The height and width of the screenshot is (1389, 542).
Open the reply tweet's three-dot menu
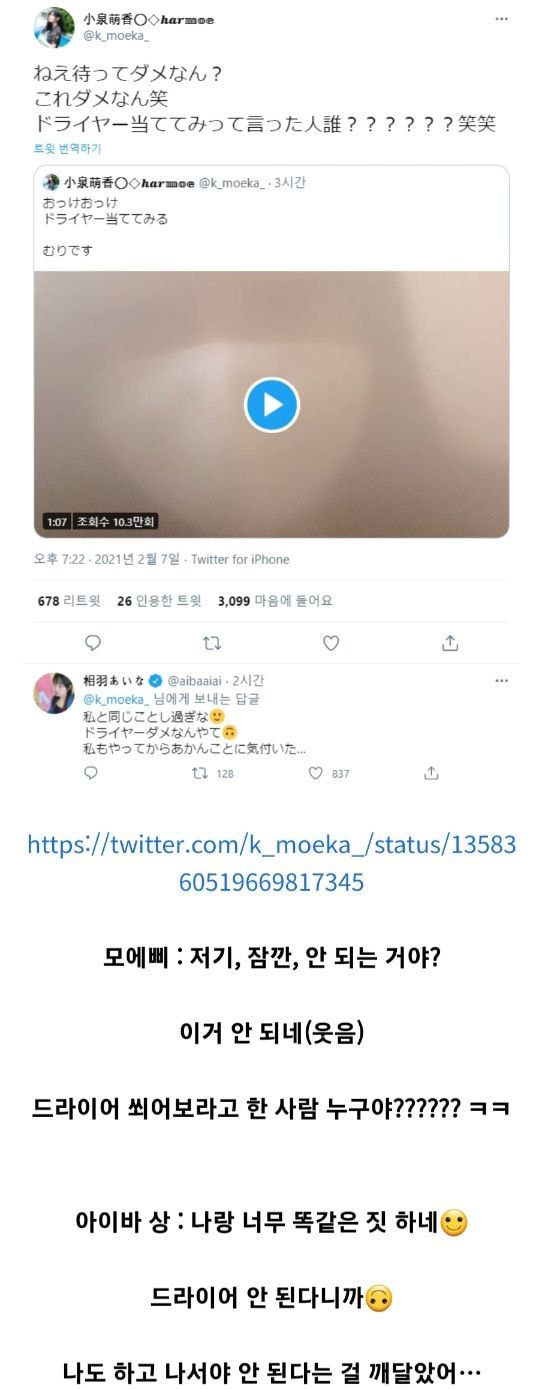pyautogui.click(x=500, y=680)
